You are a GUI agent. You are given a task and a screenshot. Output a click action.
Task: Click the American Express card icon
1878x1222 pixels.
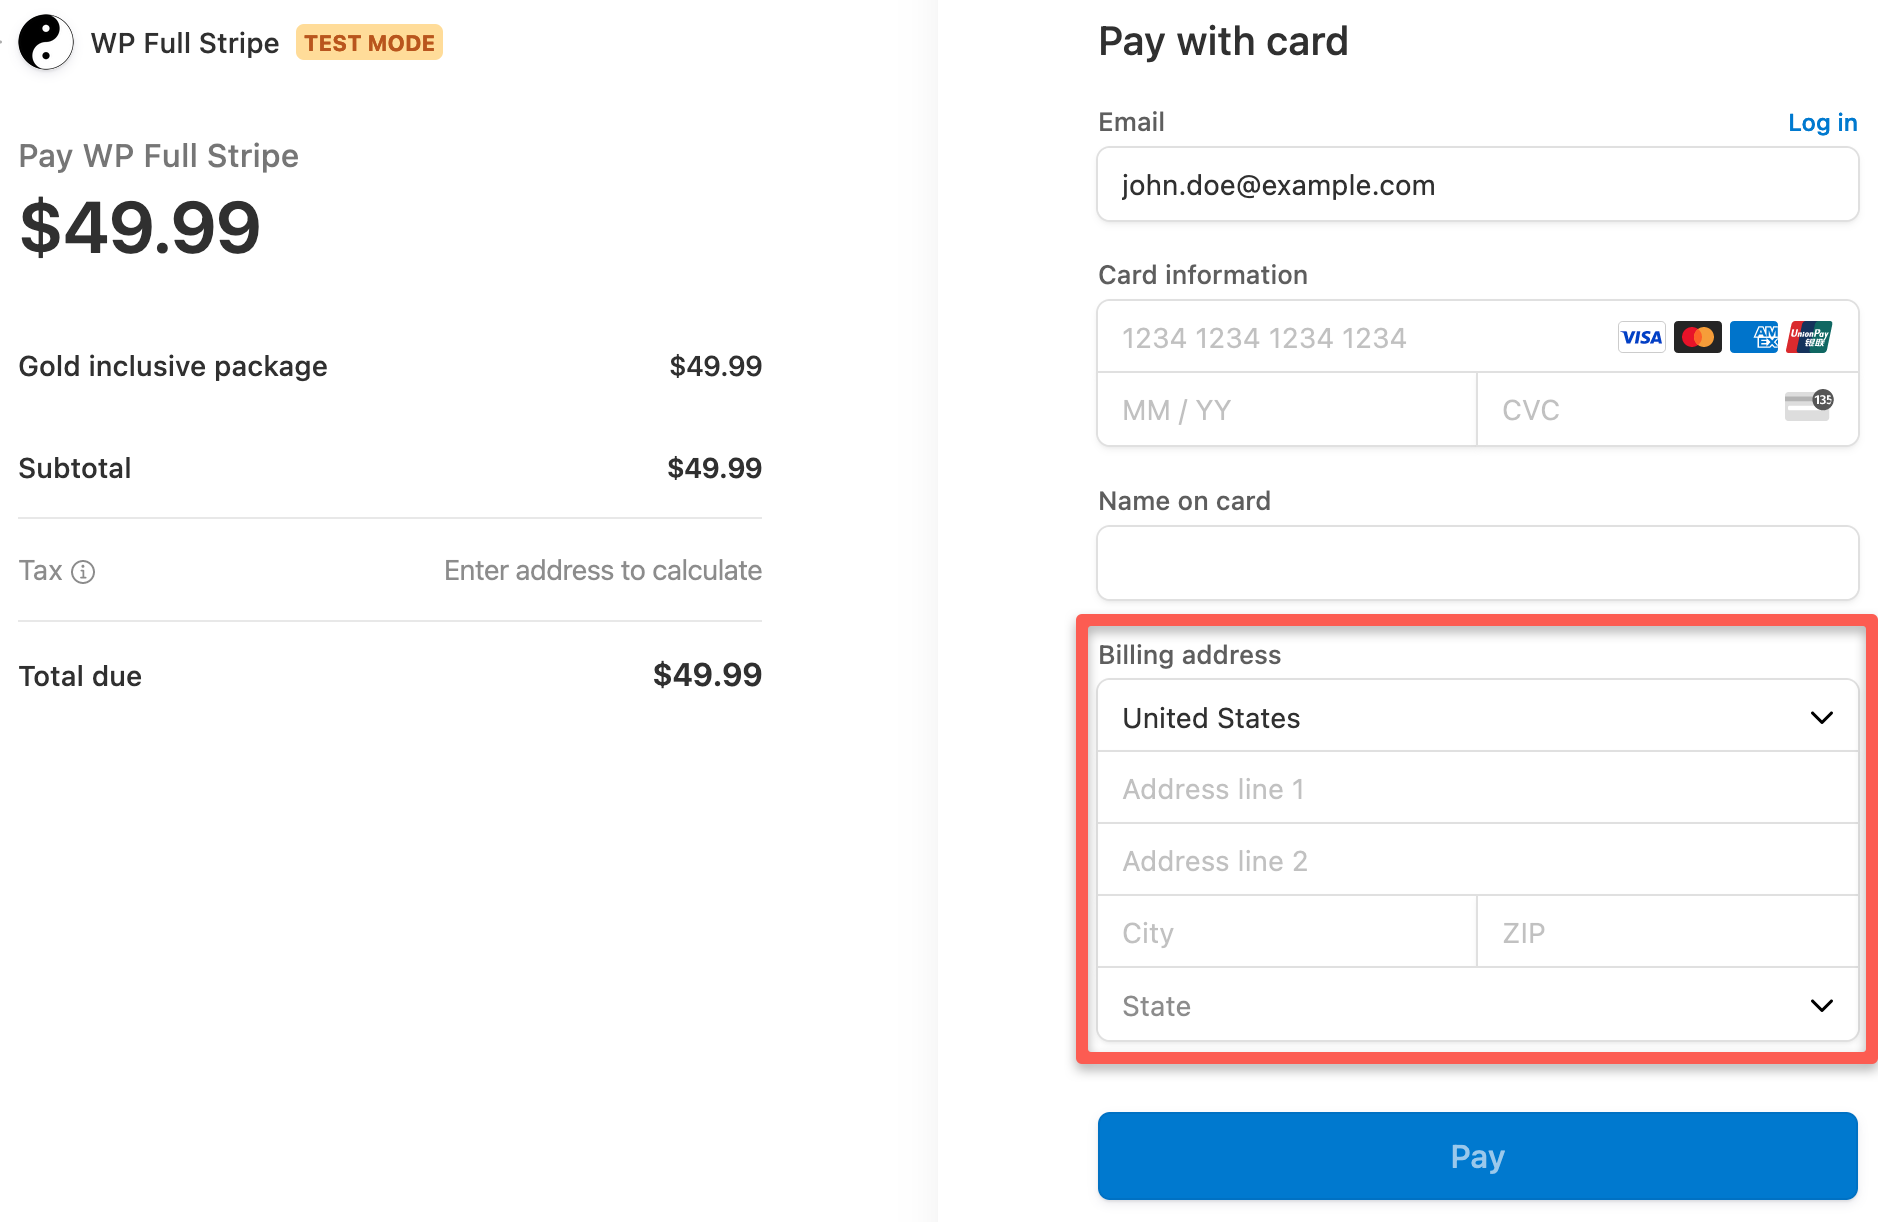1753,337
